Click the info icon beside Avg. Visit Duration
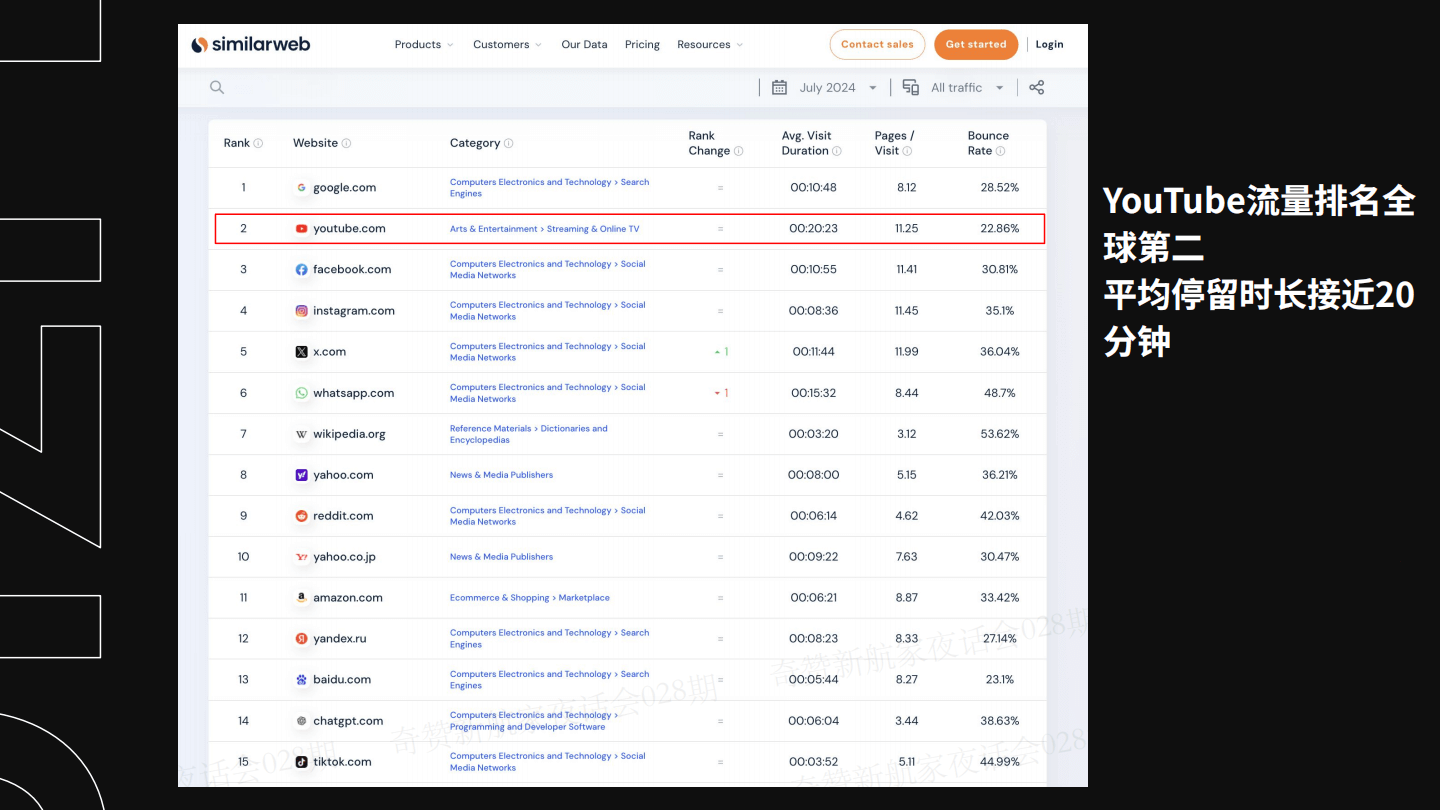This screenshot has height=810, width=1440. click(837, 151)
